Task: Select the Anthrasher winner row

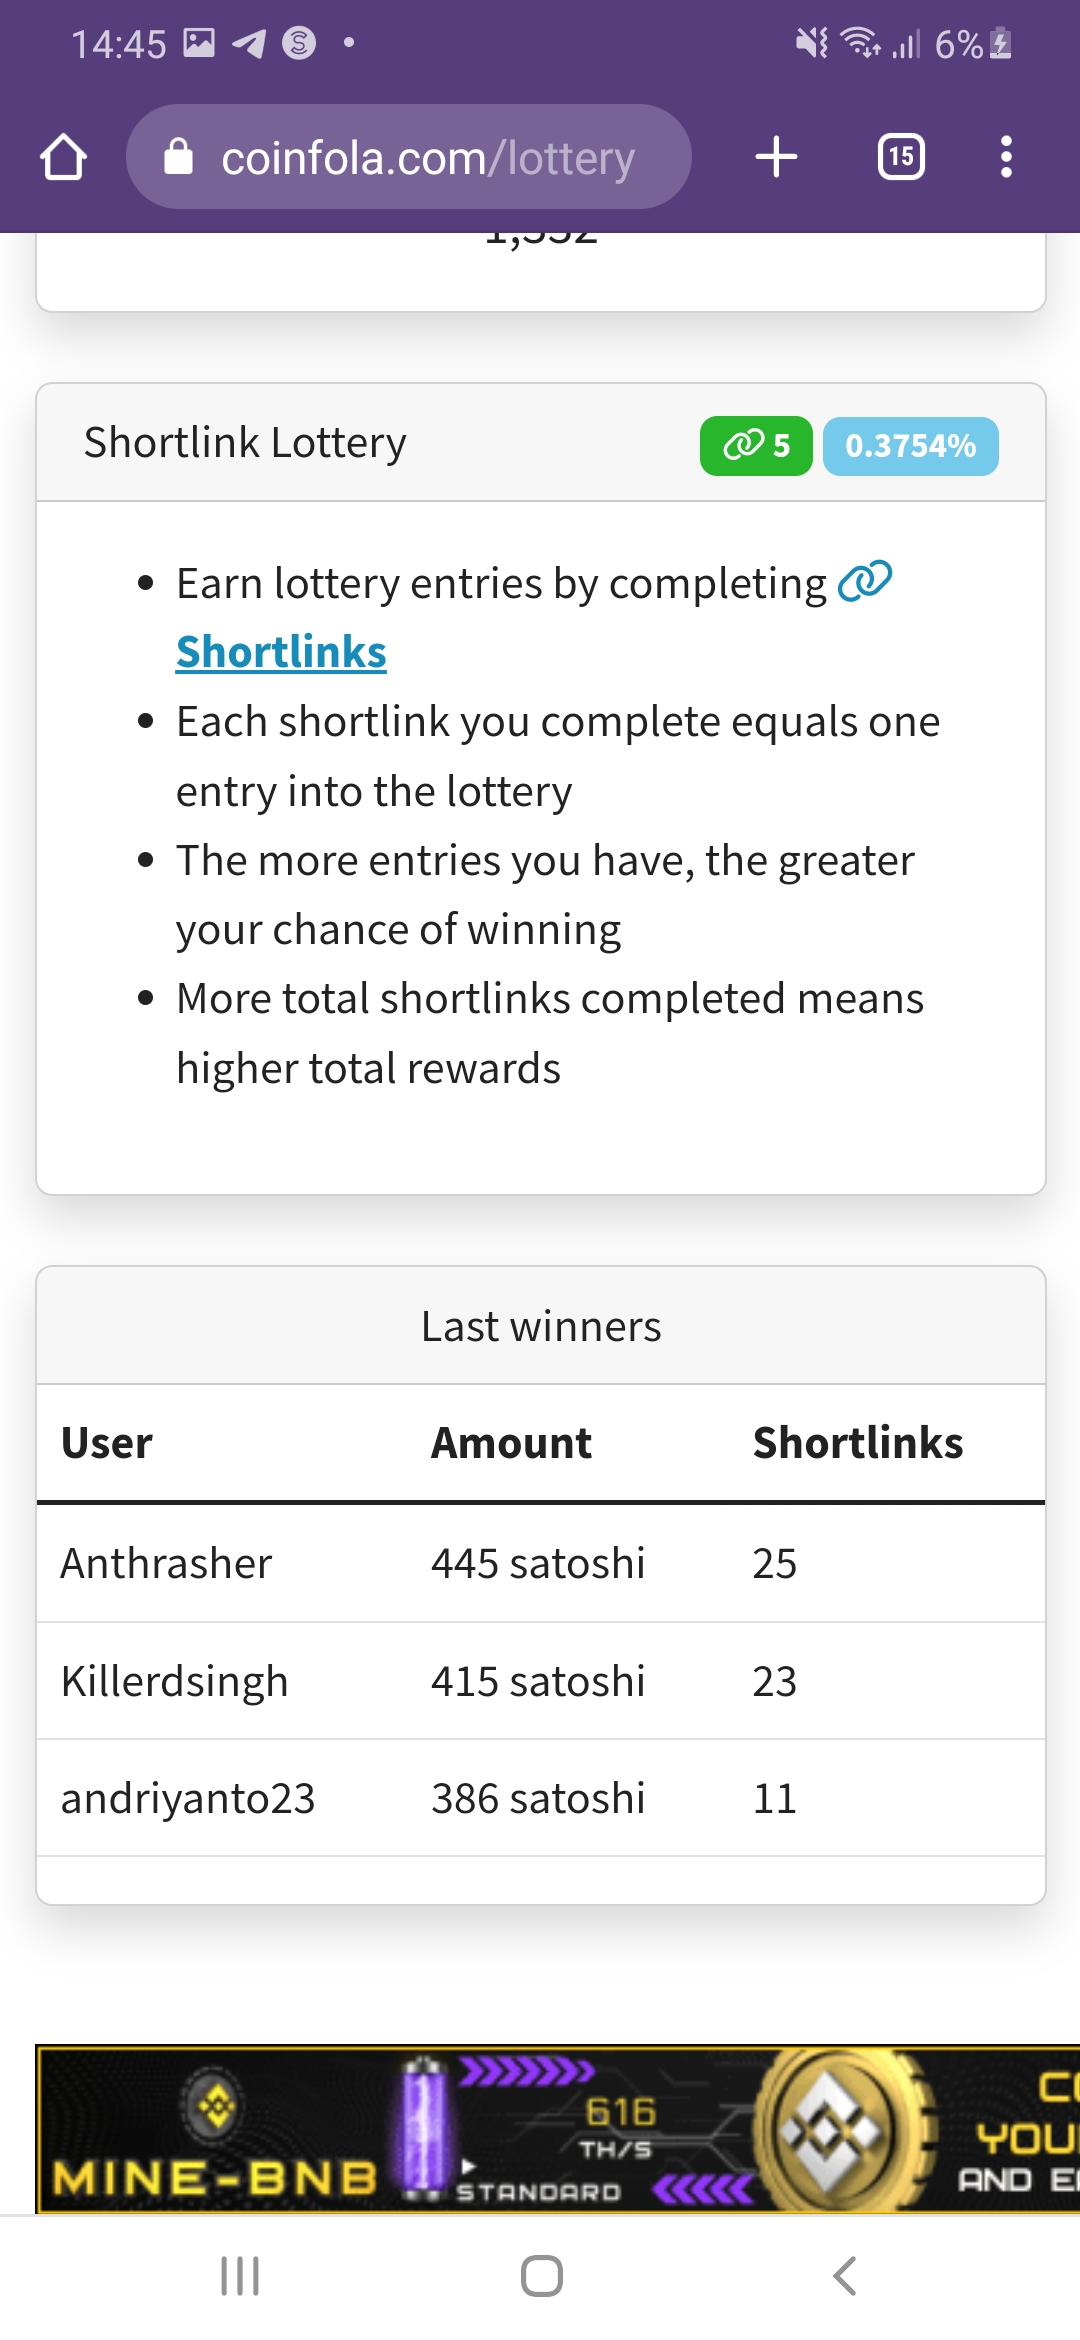Action: pyautogui.click(x=541, y=1563)
